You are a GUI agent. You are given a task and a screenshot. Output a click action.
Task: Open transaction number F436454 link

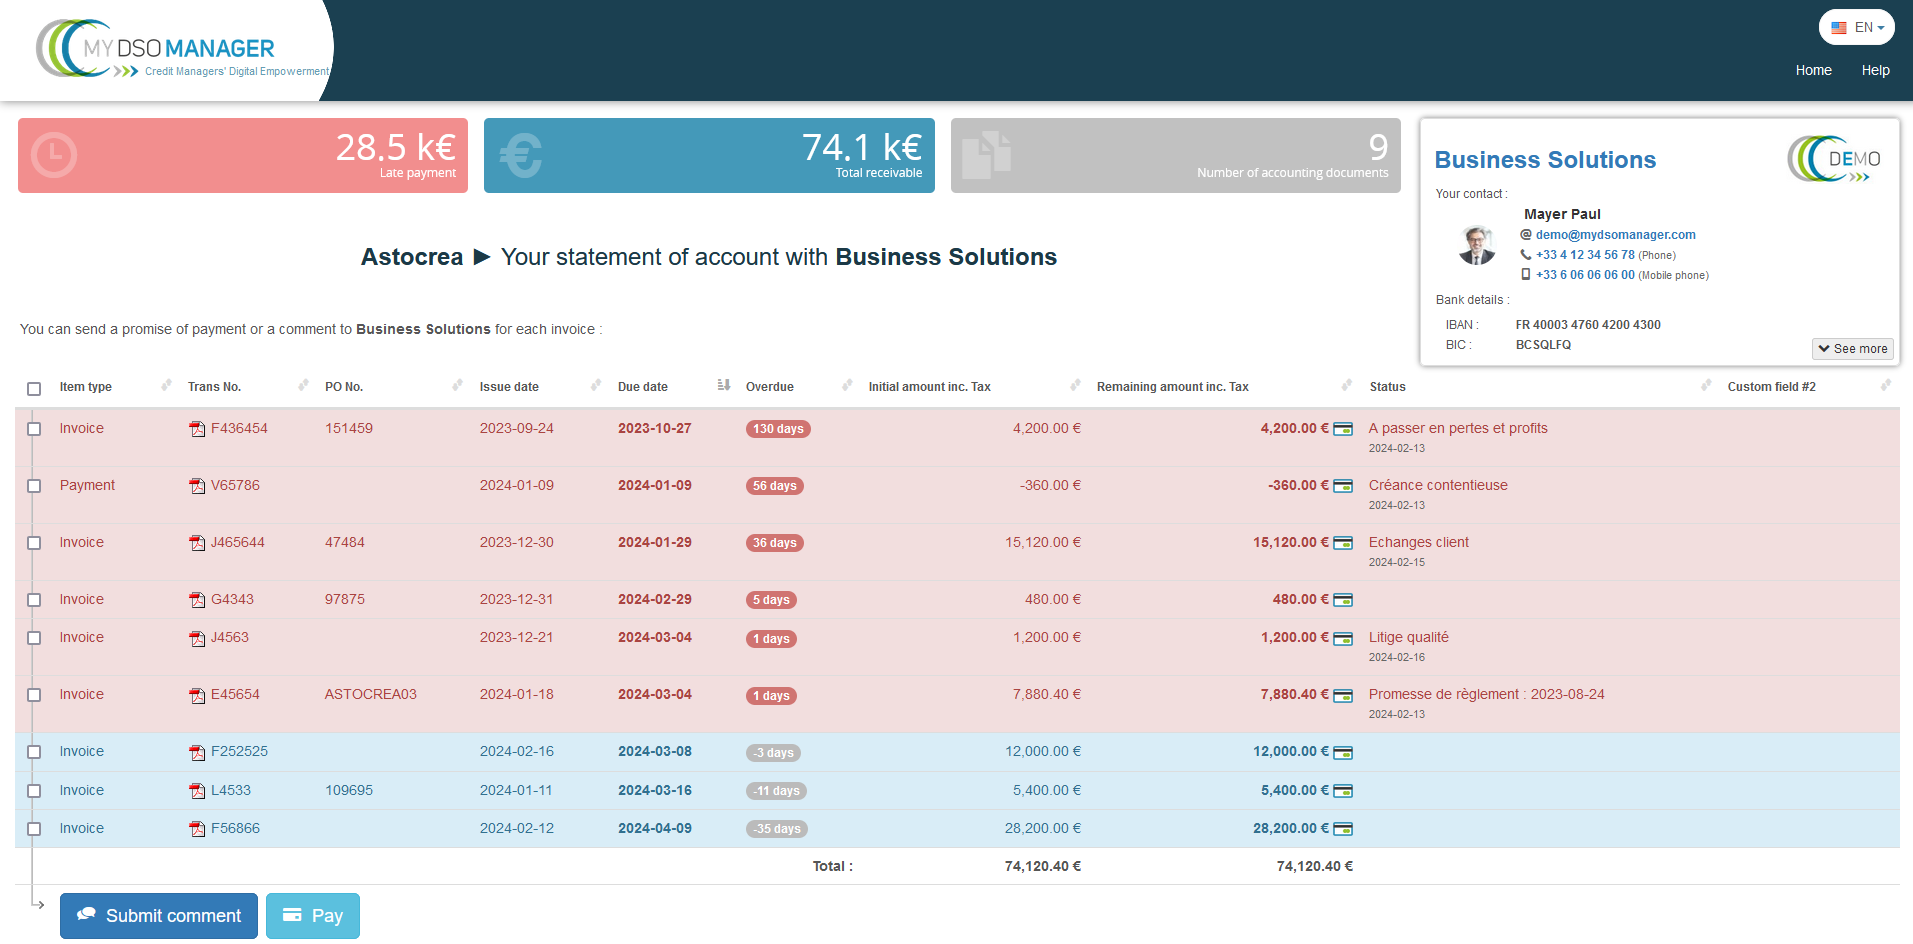coord(239,429)
